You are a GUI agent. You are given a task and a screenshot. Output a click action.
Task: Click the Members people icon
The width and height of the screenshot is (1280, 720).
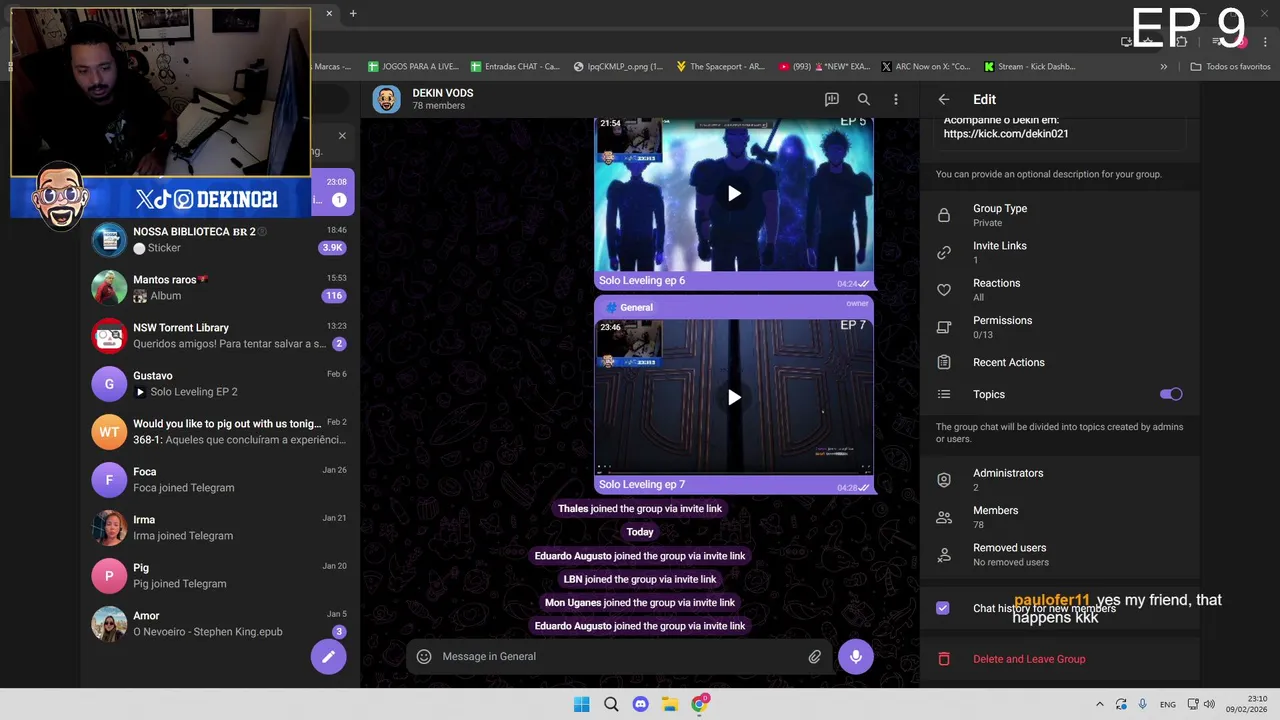pyautogui.click(x=943, y=517)
